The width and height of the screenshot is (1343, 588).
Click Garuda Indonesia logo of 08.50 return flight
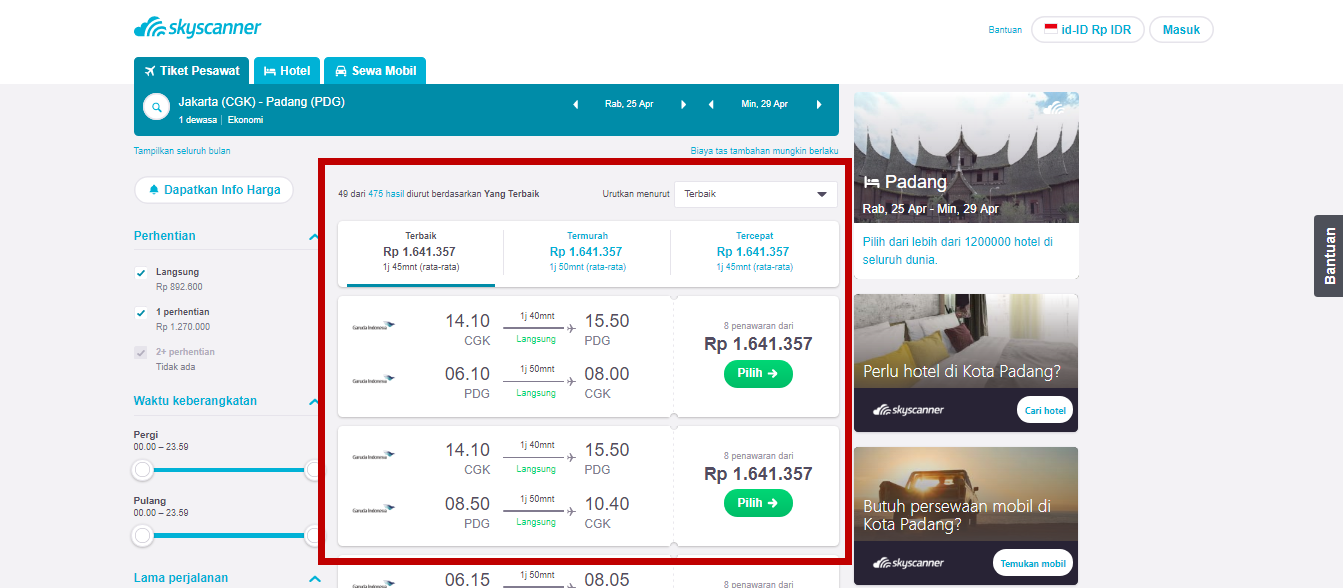point(374,510)
